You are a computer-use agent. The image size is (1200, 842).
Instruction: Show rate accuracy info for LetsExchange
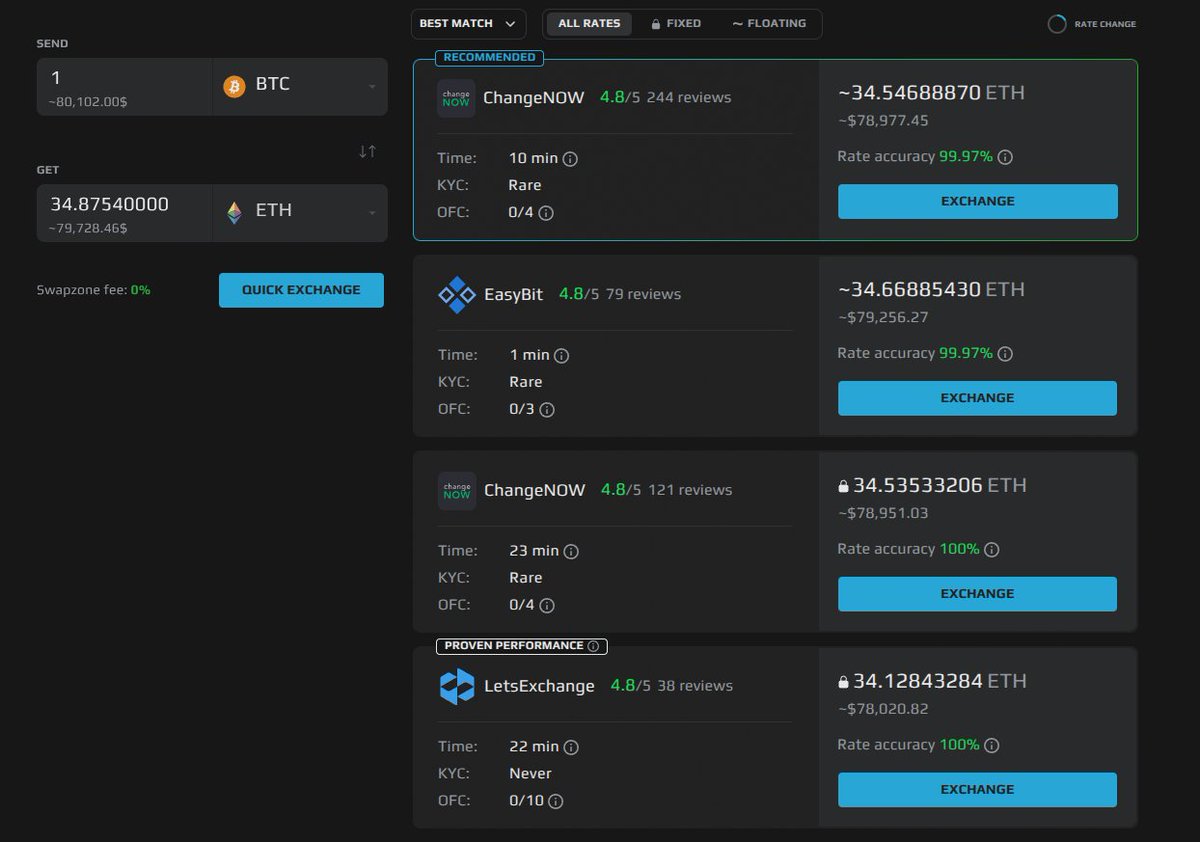(991, 745)
